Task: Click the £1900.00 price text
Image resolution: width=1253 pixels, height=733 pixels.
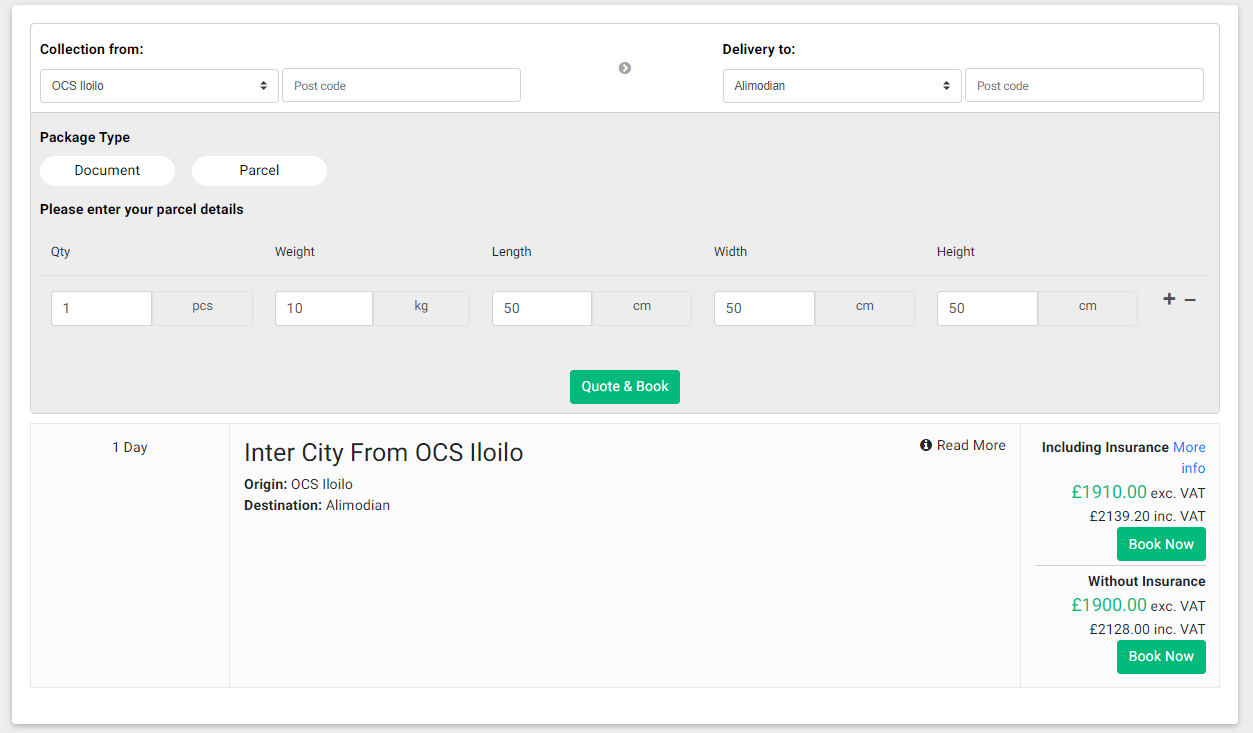Action: click(x=1109, y=605)
